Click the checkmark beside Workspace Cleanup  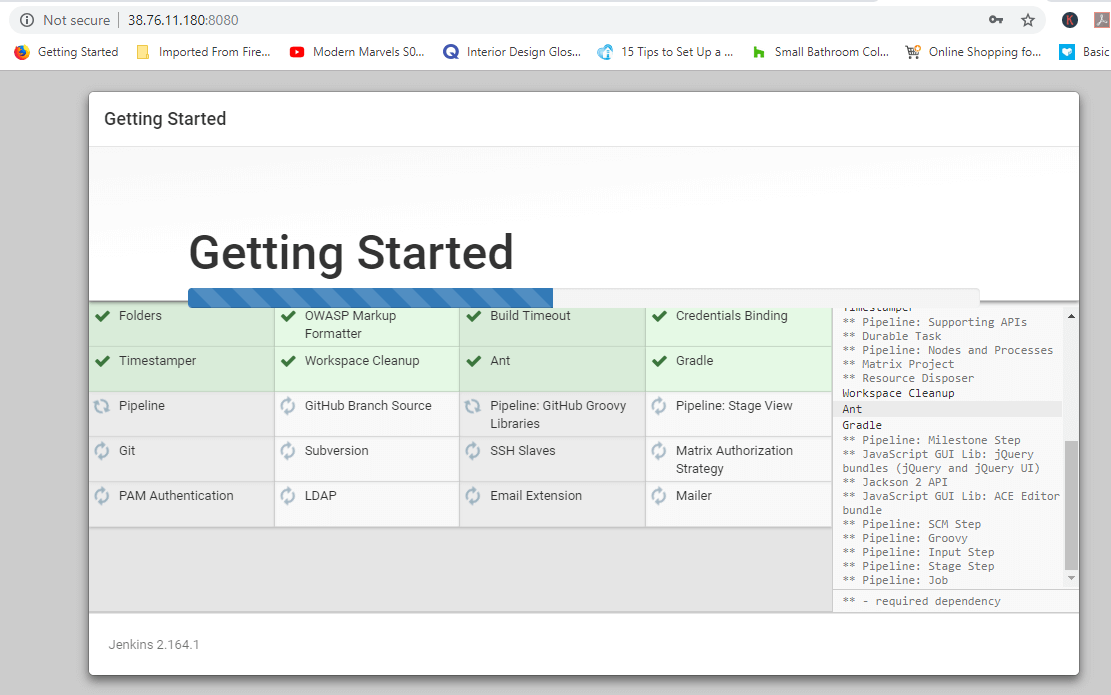[288, 361]
